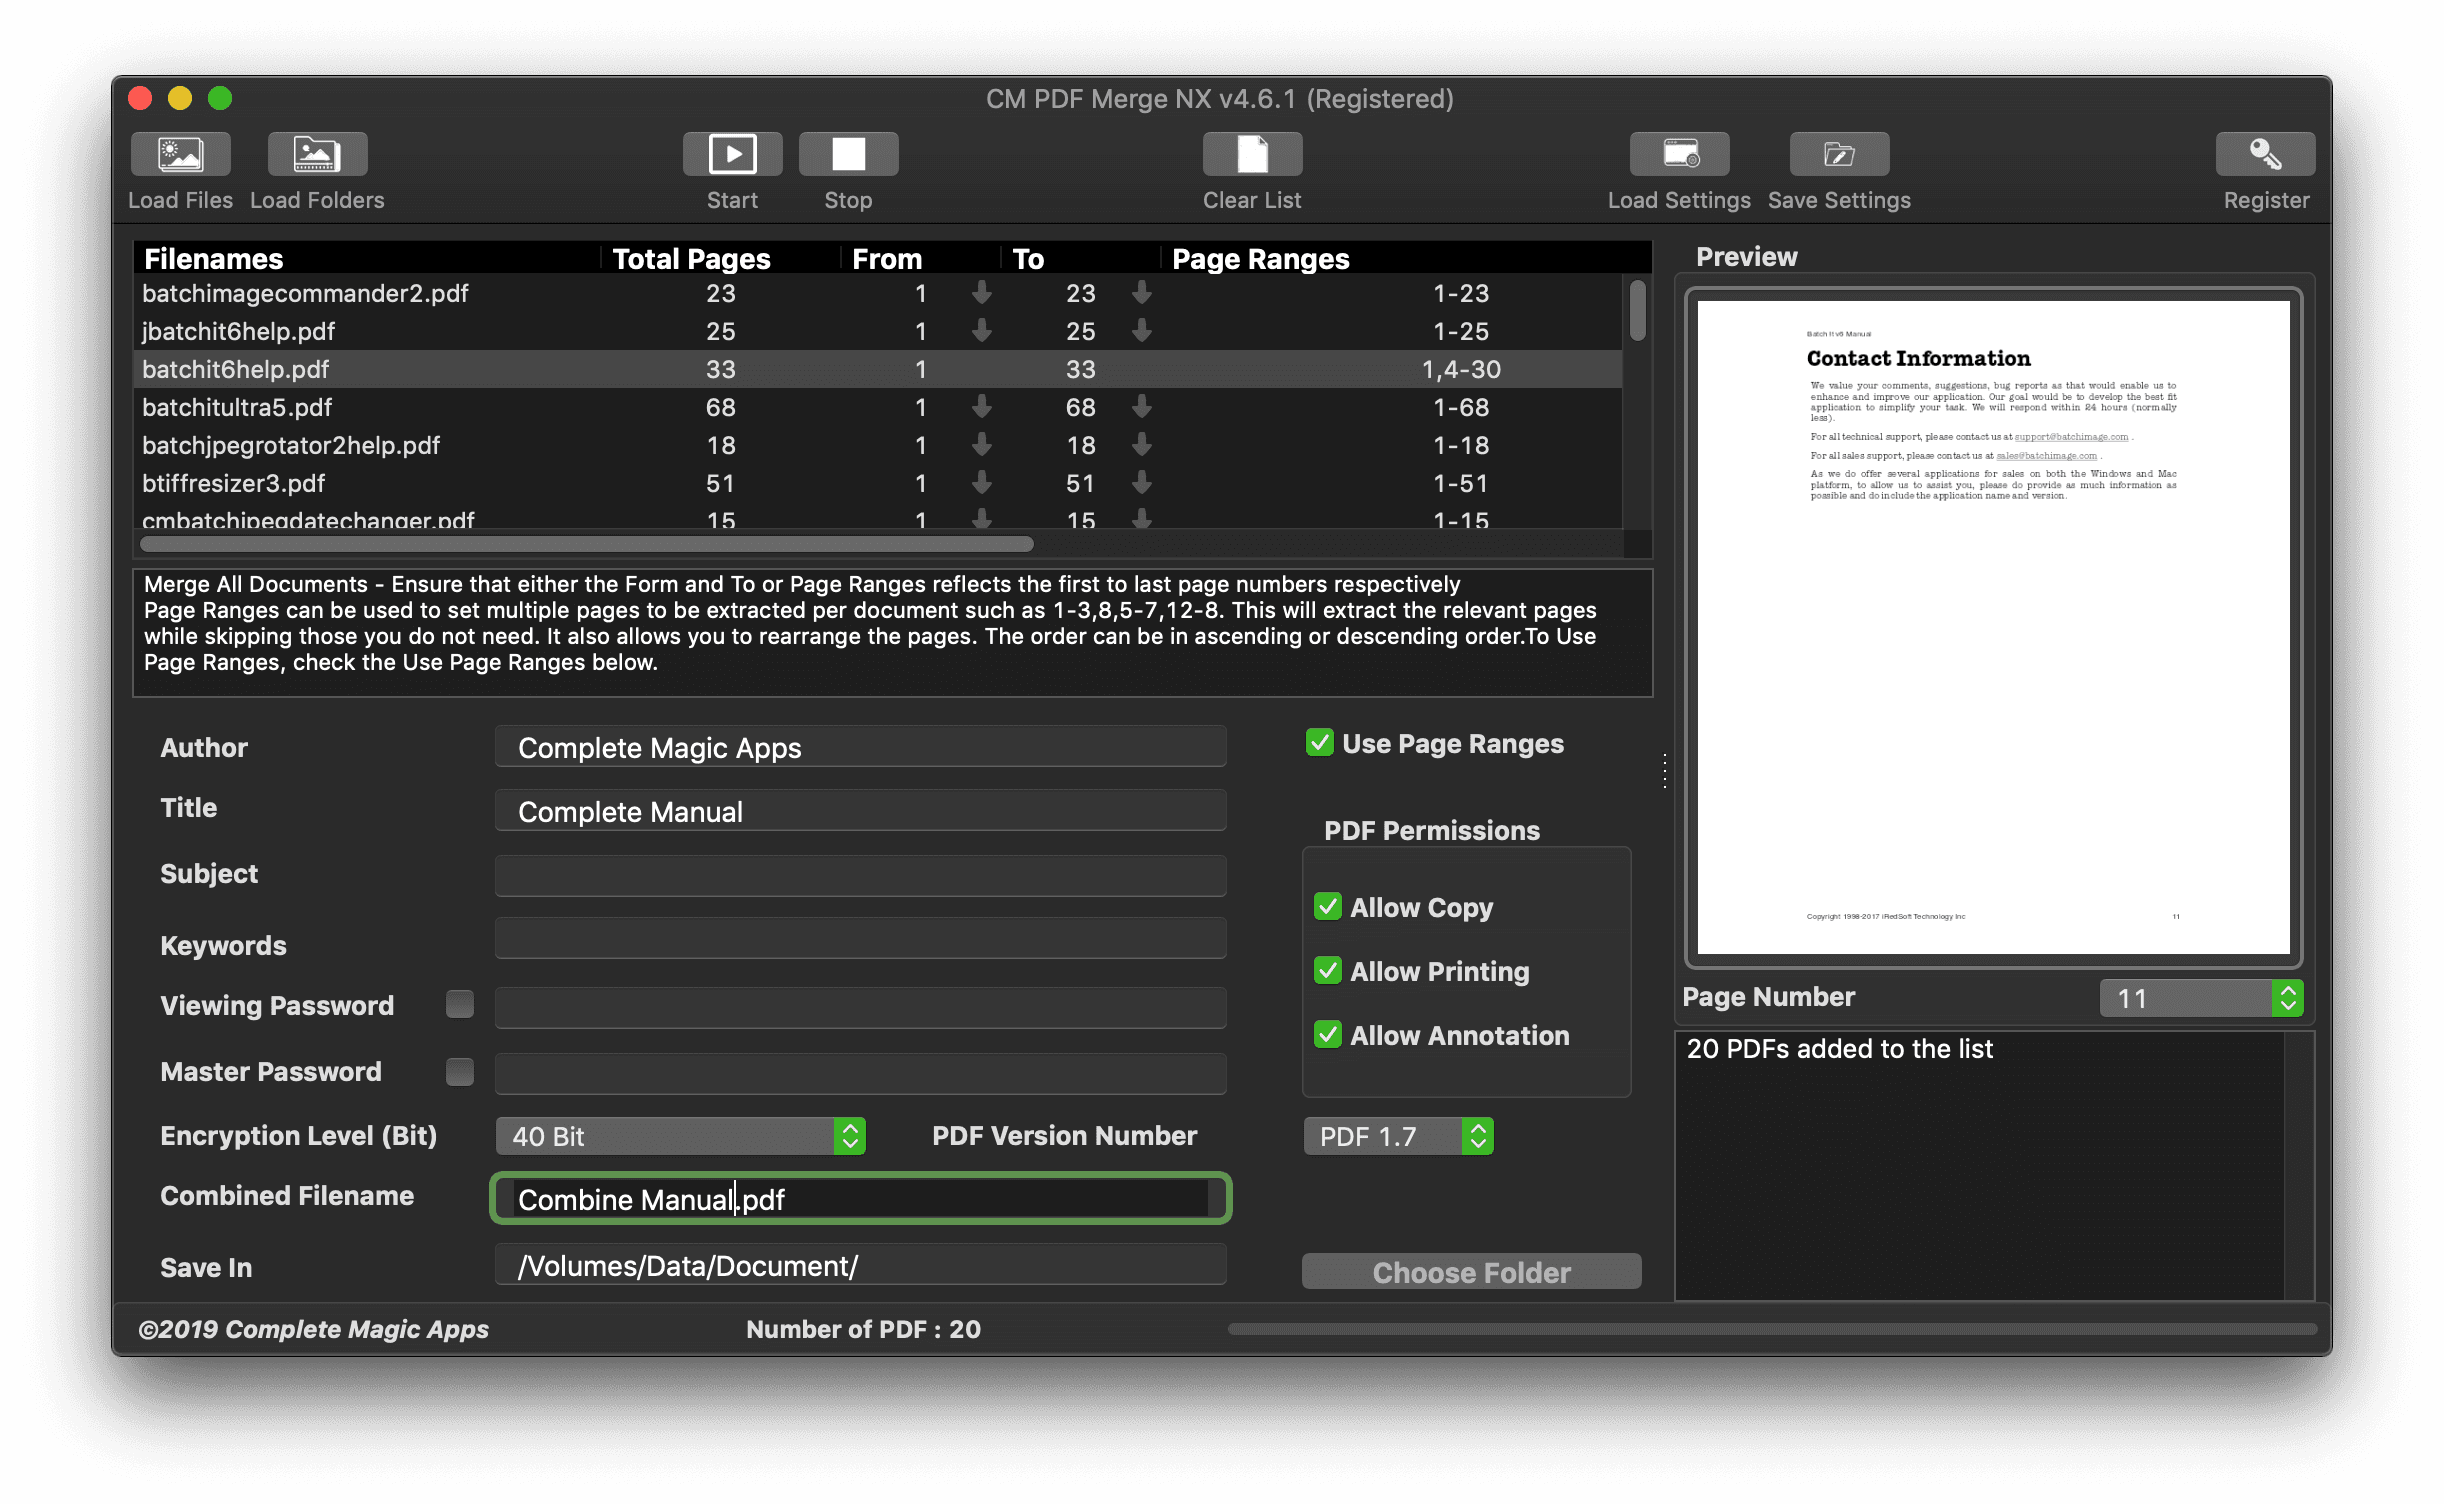Click the Stop toolbar icon
Screen dimensions: 2444x1504
click(848, 154)
